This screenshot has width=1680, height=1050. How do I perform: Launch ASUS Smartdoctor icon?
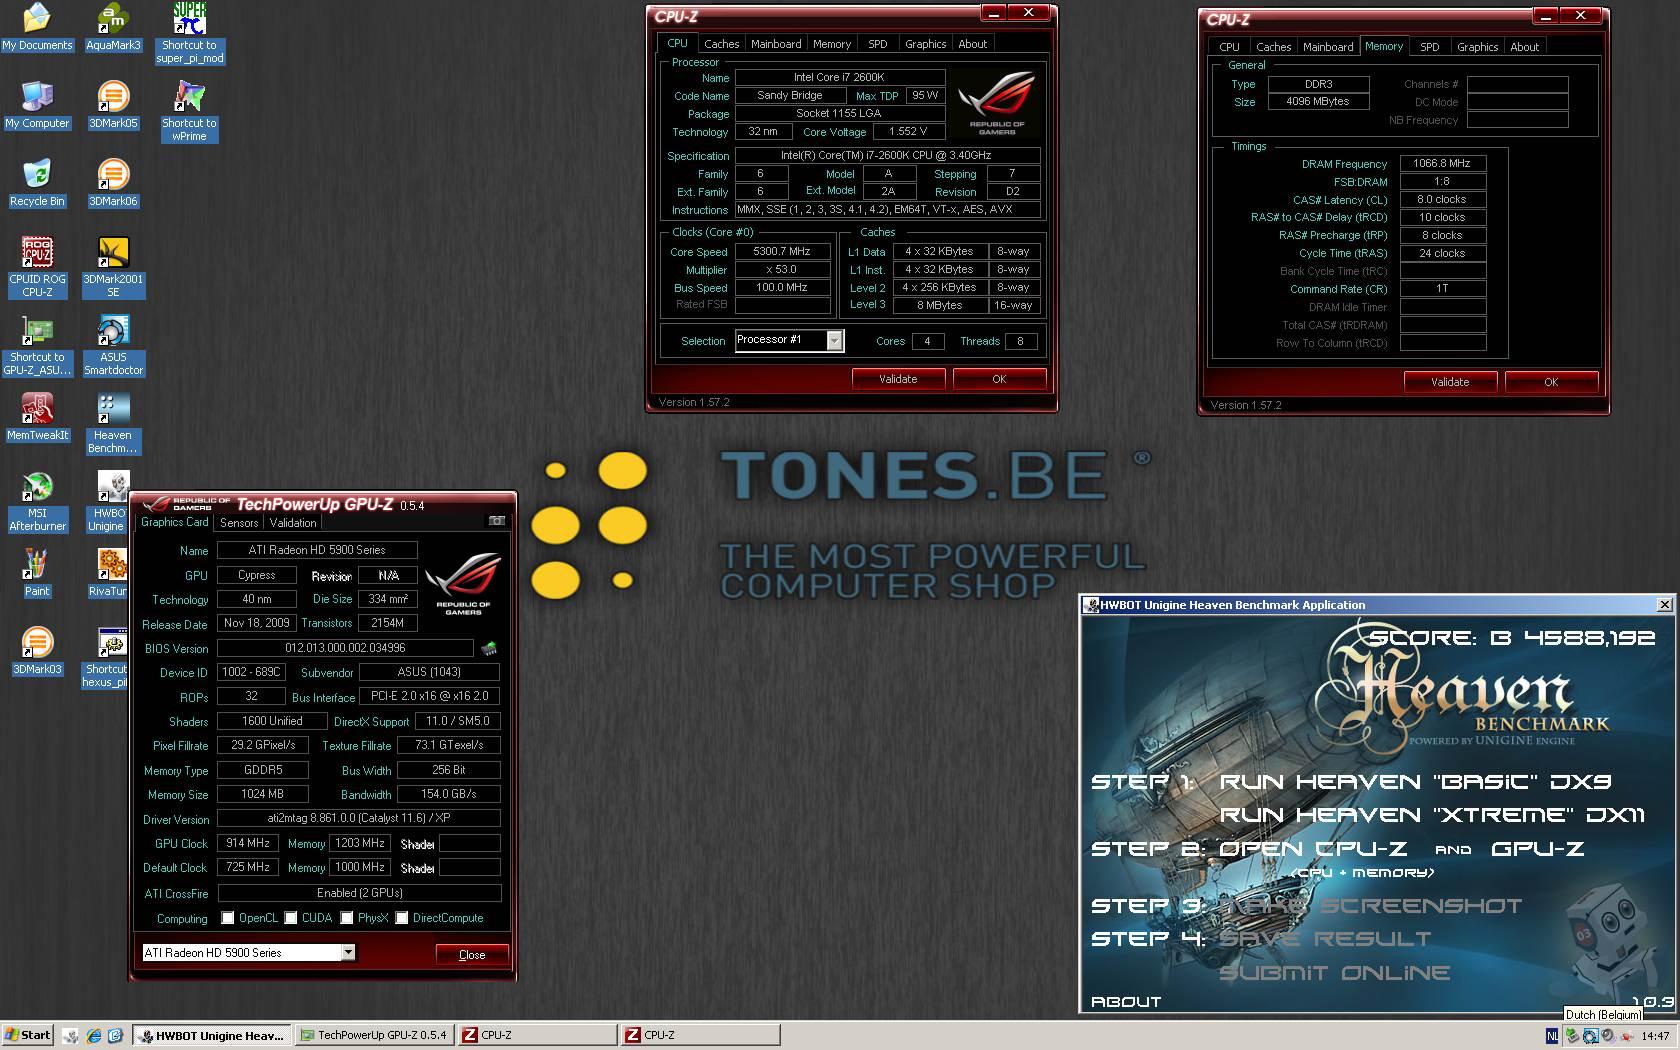(113, 345)
